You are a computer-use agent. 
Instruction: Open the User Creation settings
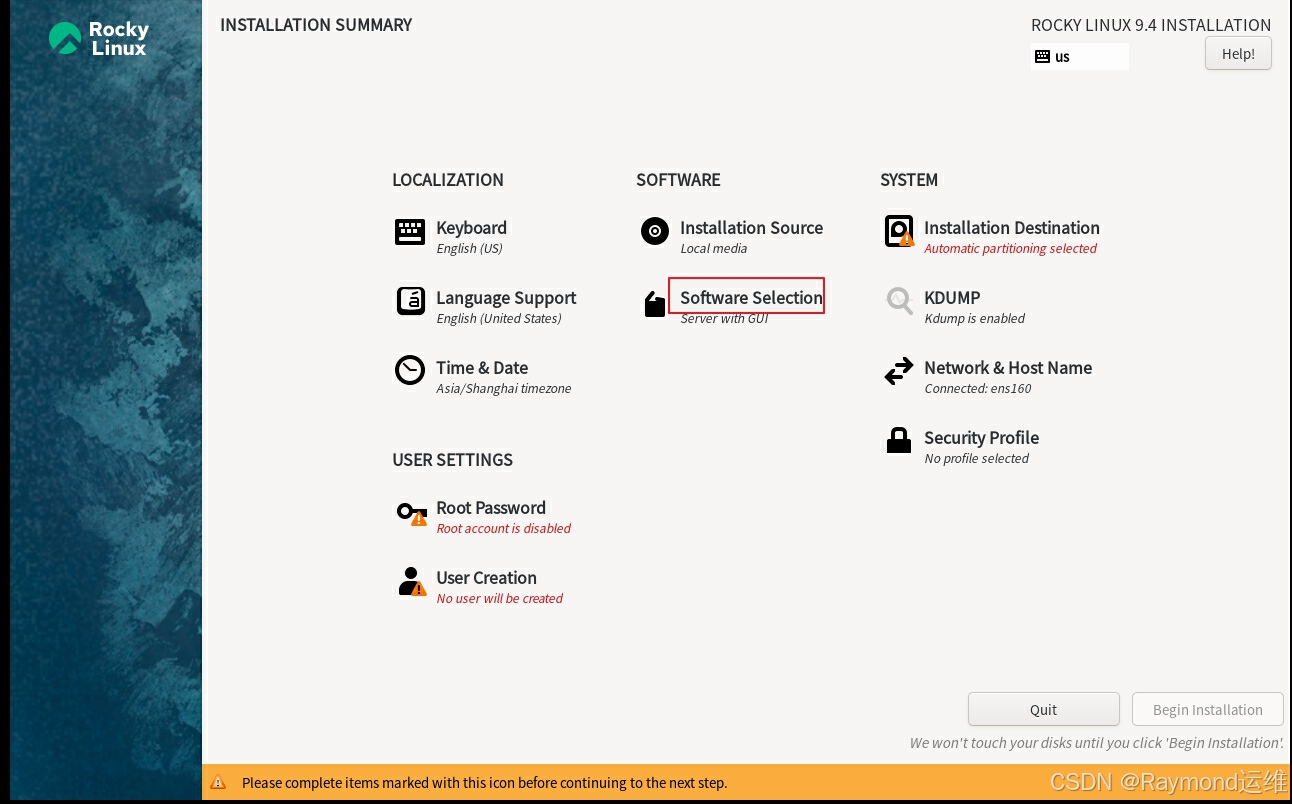click(486, 578)
